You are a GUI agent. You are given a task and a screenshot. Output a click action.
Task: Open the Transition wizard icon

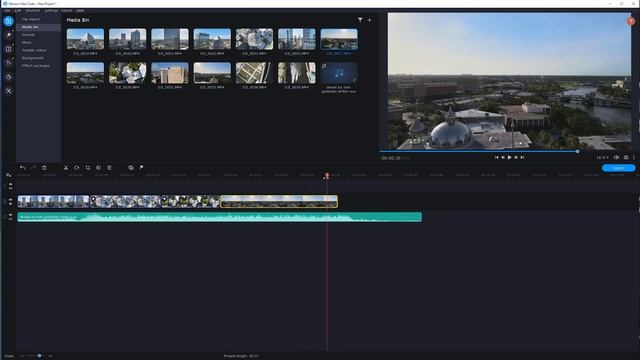[131, 168]
